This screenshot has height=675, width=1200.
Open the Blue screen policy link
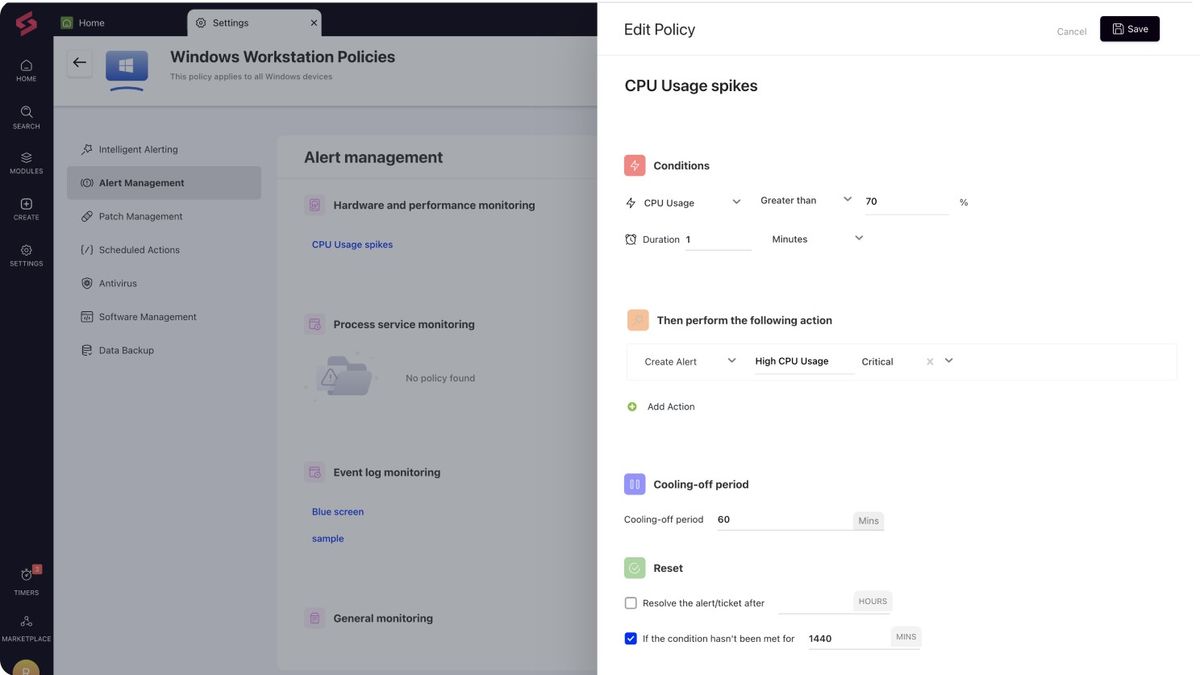coord(338,512)
